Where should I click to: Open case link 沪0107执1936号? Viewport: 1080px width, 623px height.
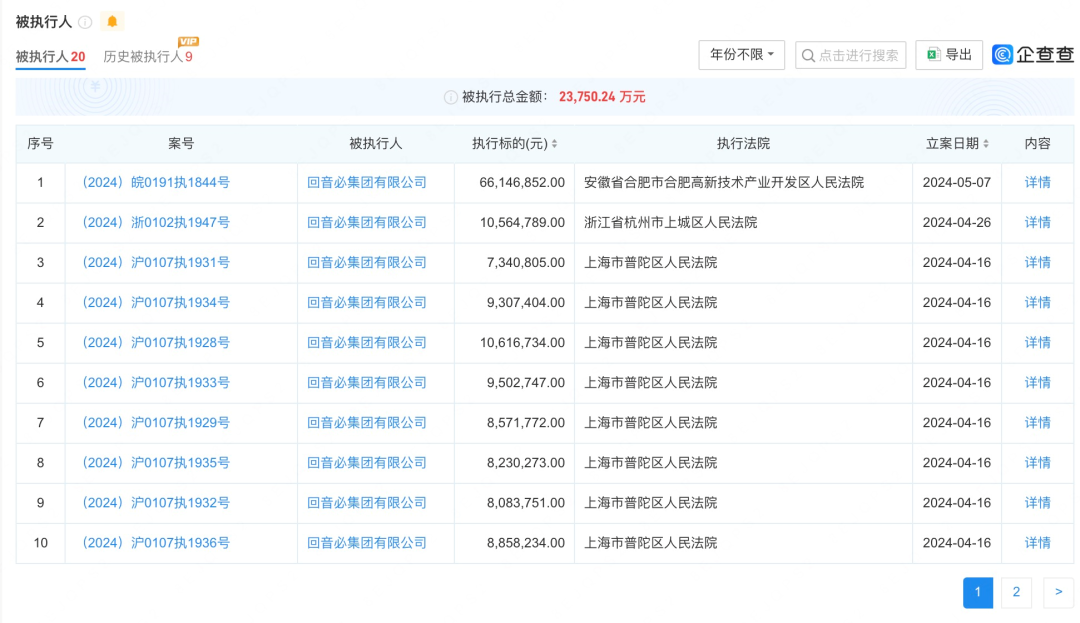(156, 543)
